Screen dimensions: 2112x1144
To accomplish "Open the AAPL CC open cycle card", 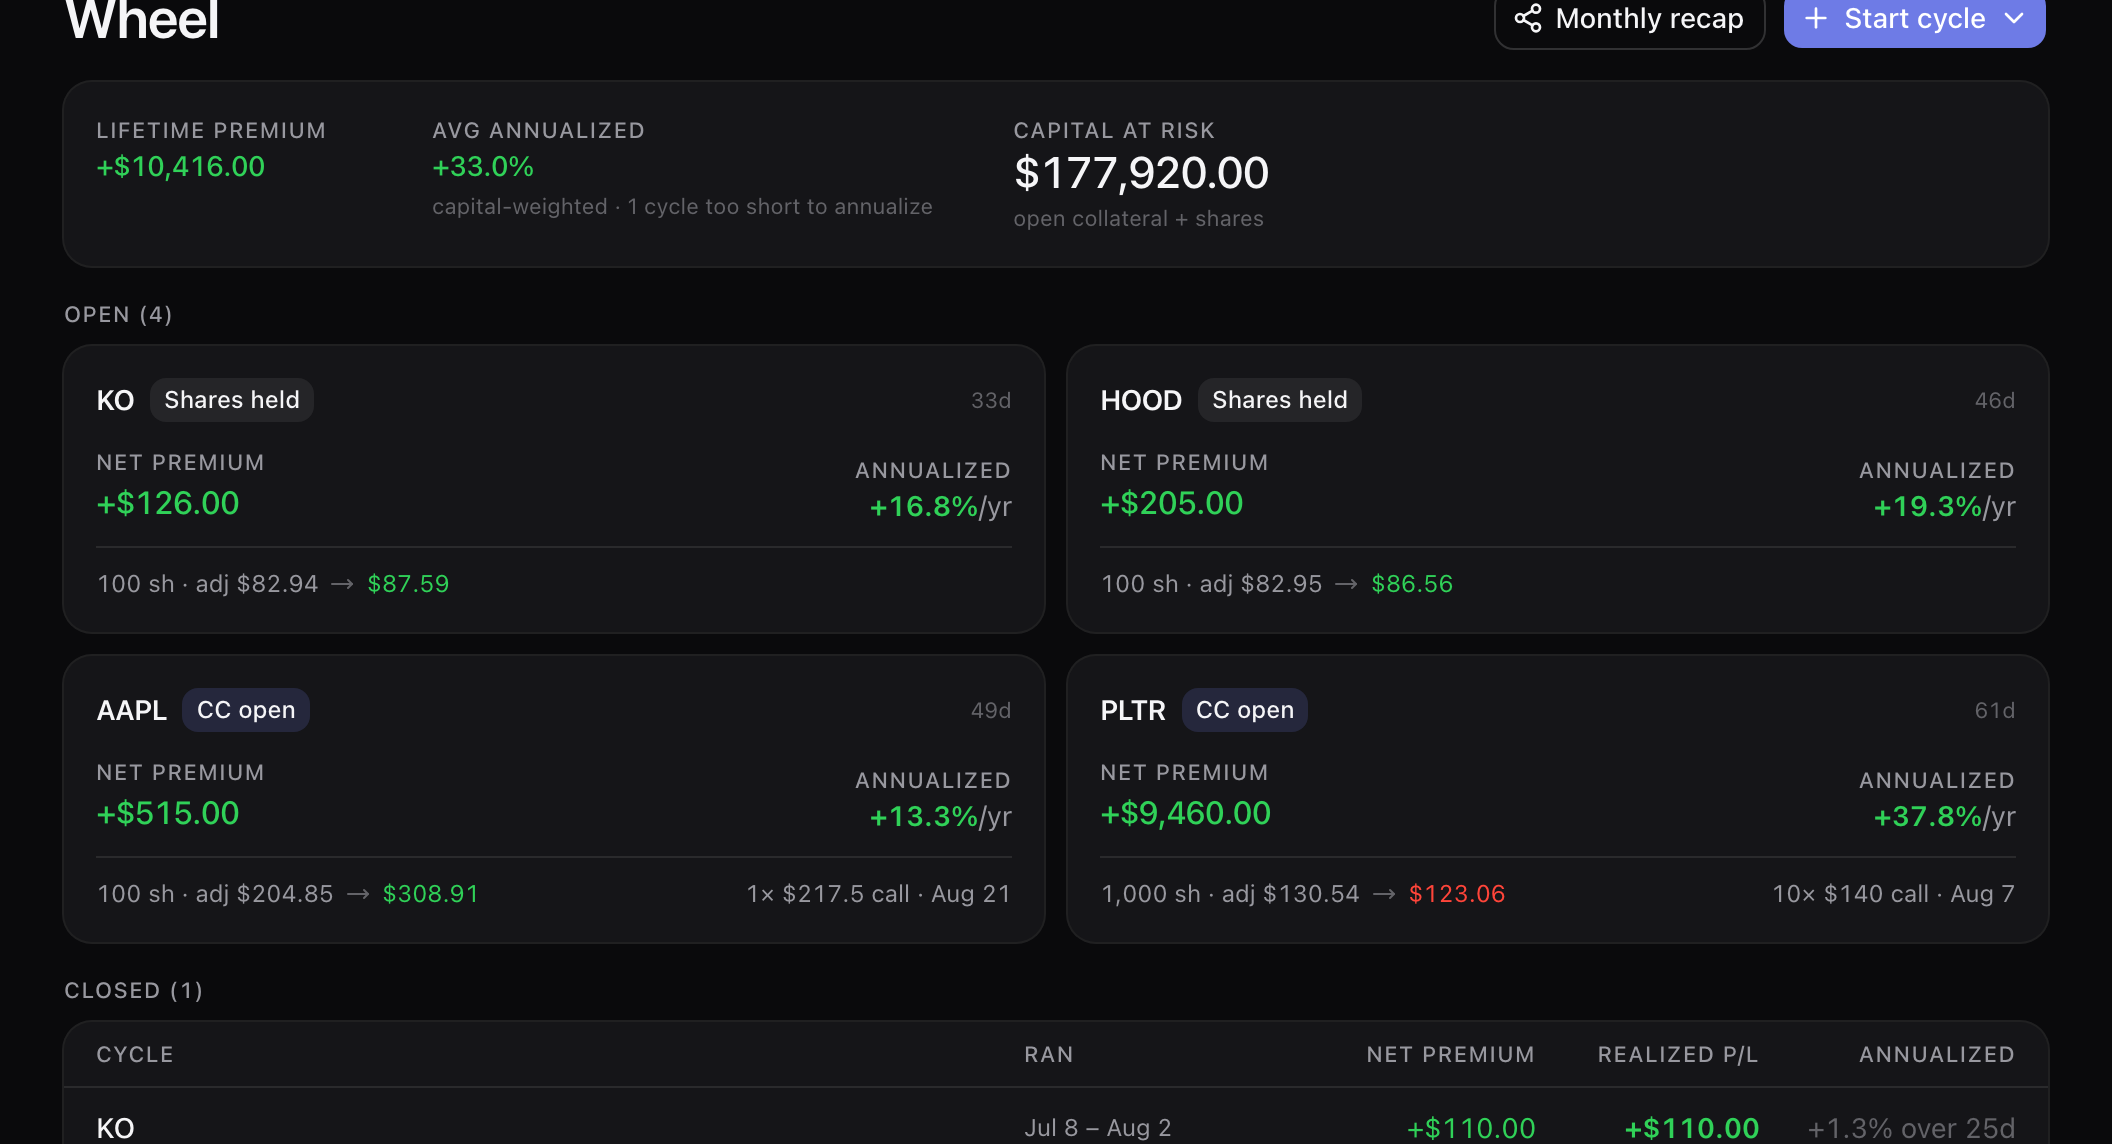I will [x=554, y=799].
